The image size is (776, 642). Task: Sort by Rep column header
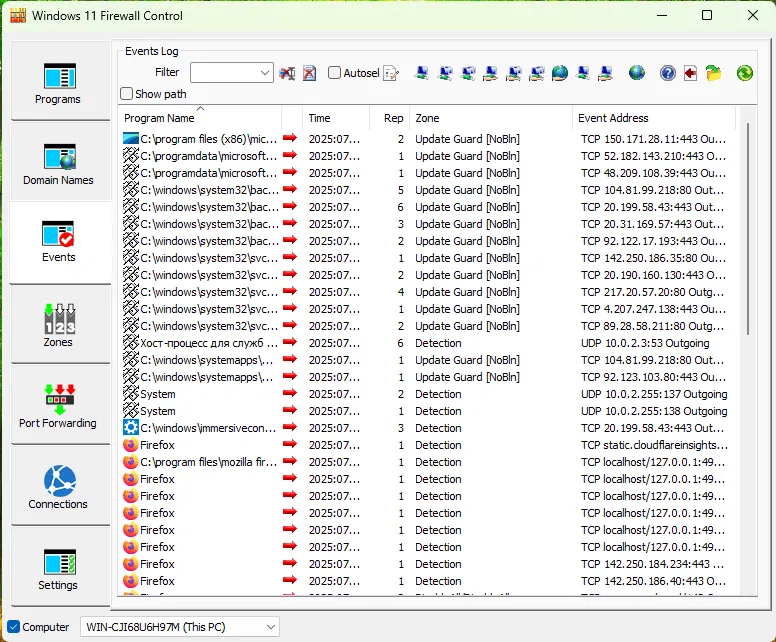[x=389, y=118]
